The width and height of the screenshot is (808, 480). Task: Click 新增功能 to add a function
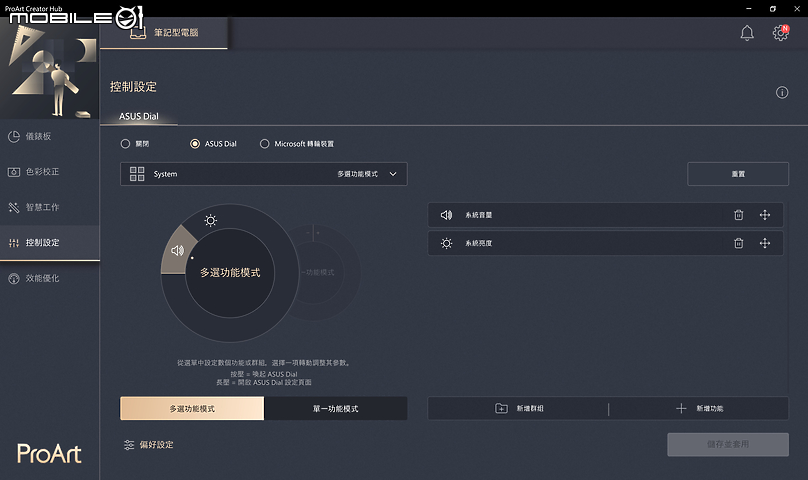(x=699, y=408)
